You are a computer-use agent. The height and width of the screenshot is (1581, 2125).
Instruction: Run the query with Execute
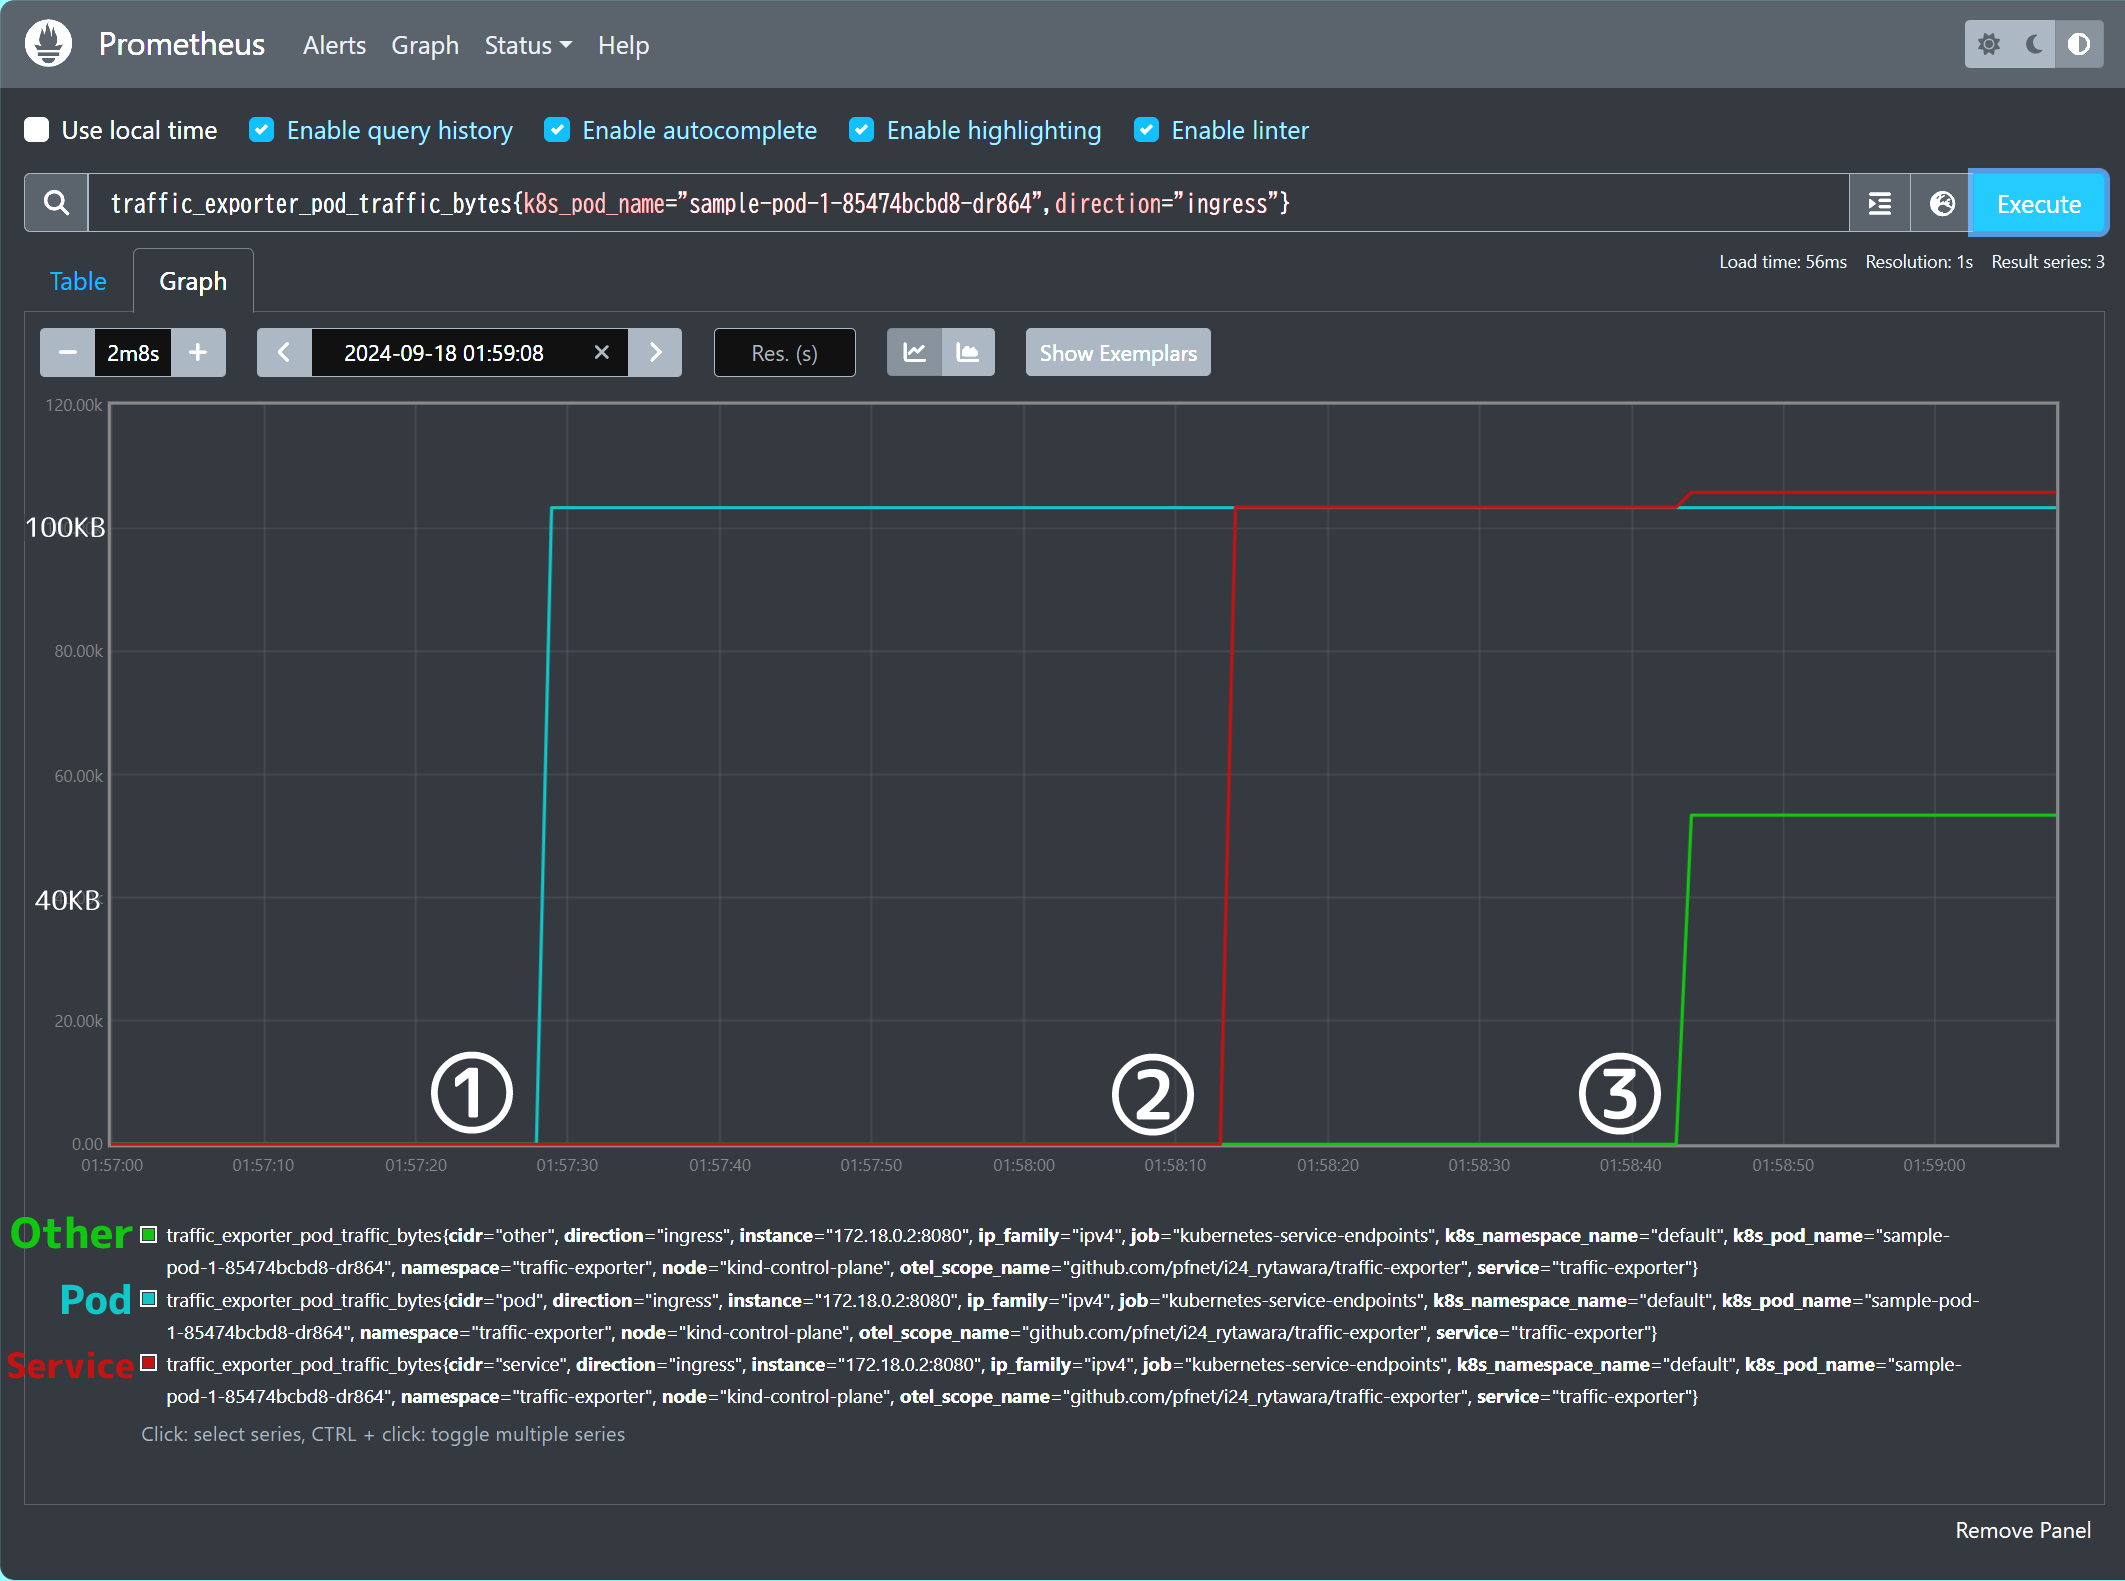2039,204
